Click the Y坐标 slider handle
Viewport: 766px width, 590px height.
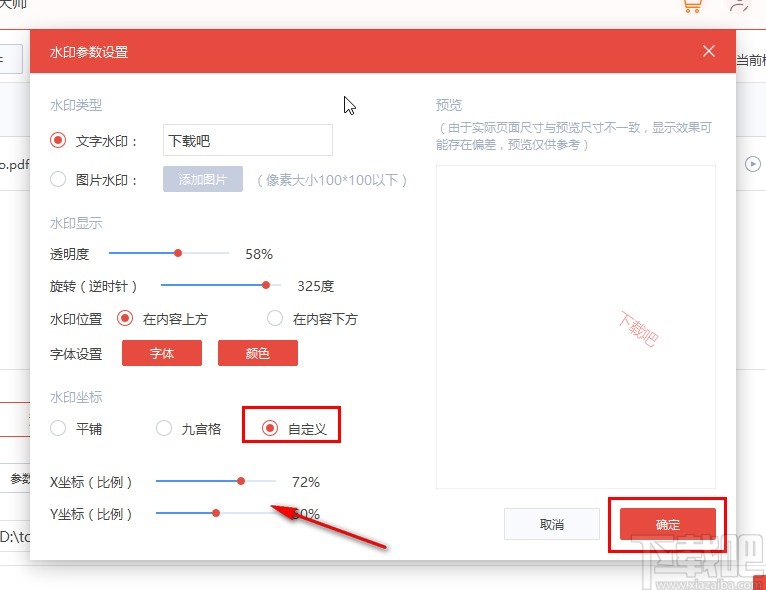pos(216,513)
